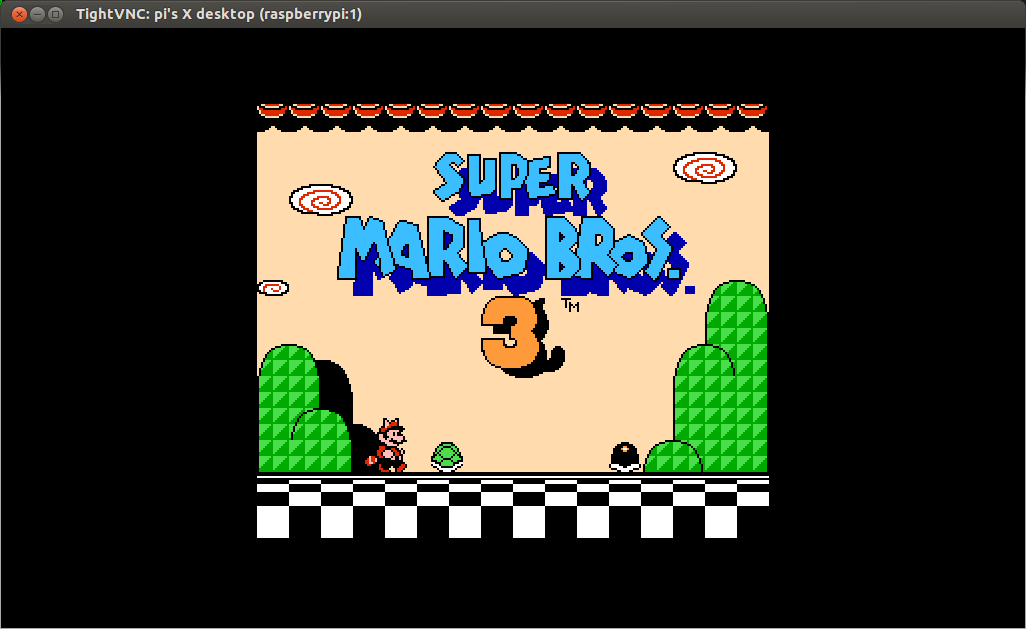The image size is (1026, 629).
Task: Click the large swirl cloud left of SUPER
Action: tap(321, 200)
